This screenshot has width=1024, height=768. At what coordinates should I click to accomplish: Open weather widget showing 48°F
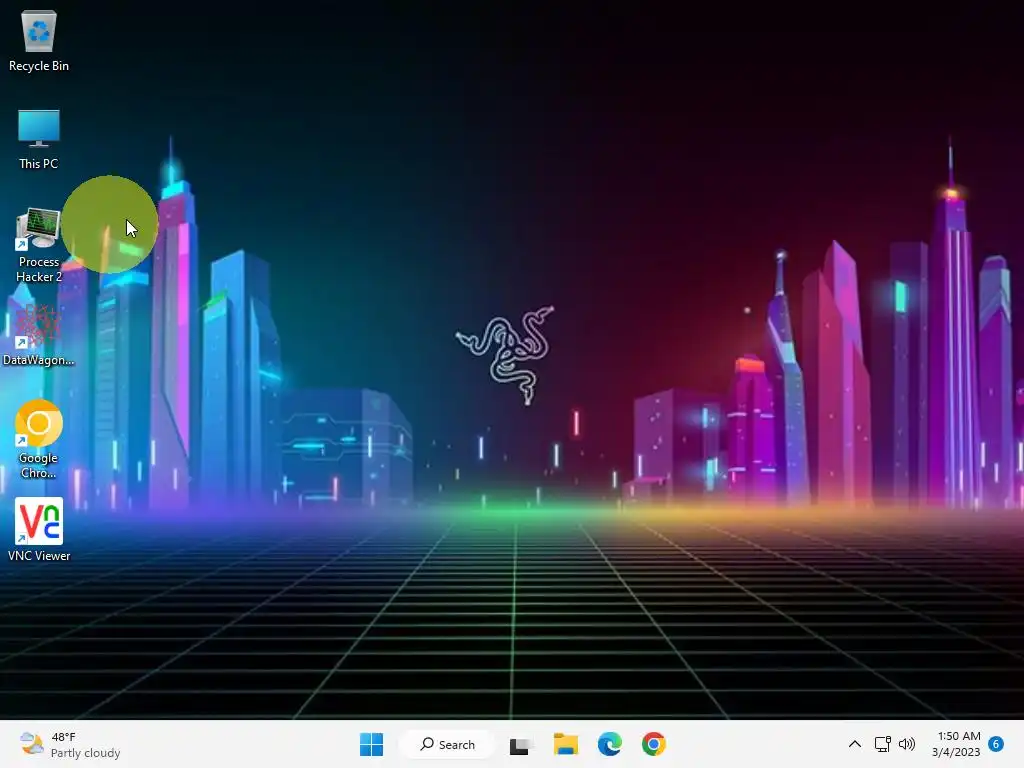(x=71, y=744)
